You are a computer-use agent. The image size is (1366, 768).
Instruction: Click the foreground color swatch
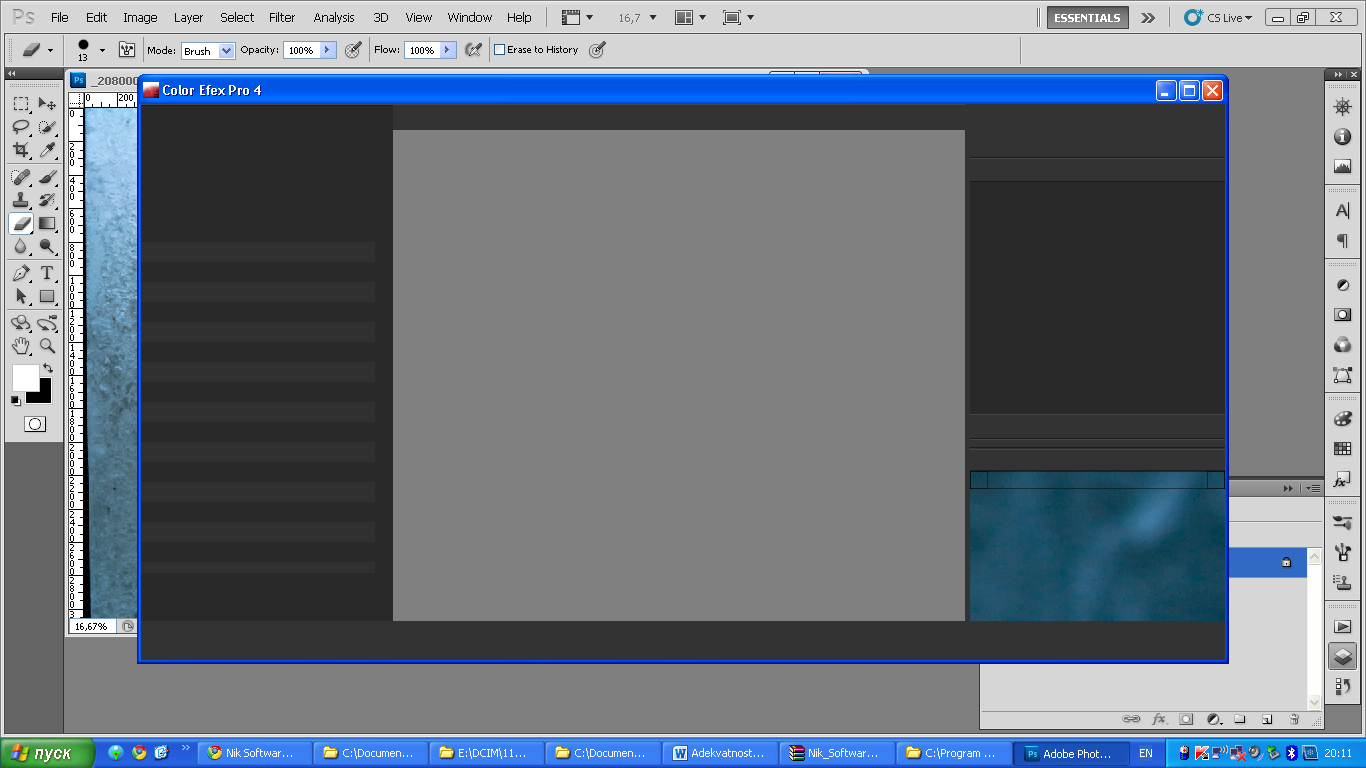pyautogui.click(x=25, y=377)
